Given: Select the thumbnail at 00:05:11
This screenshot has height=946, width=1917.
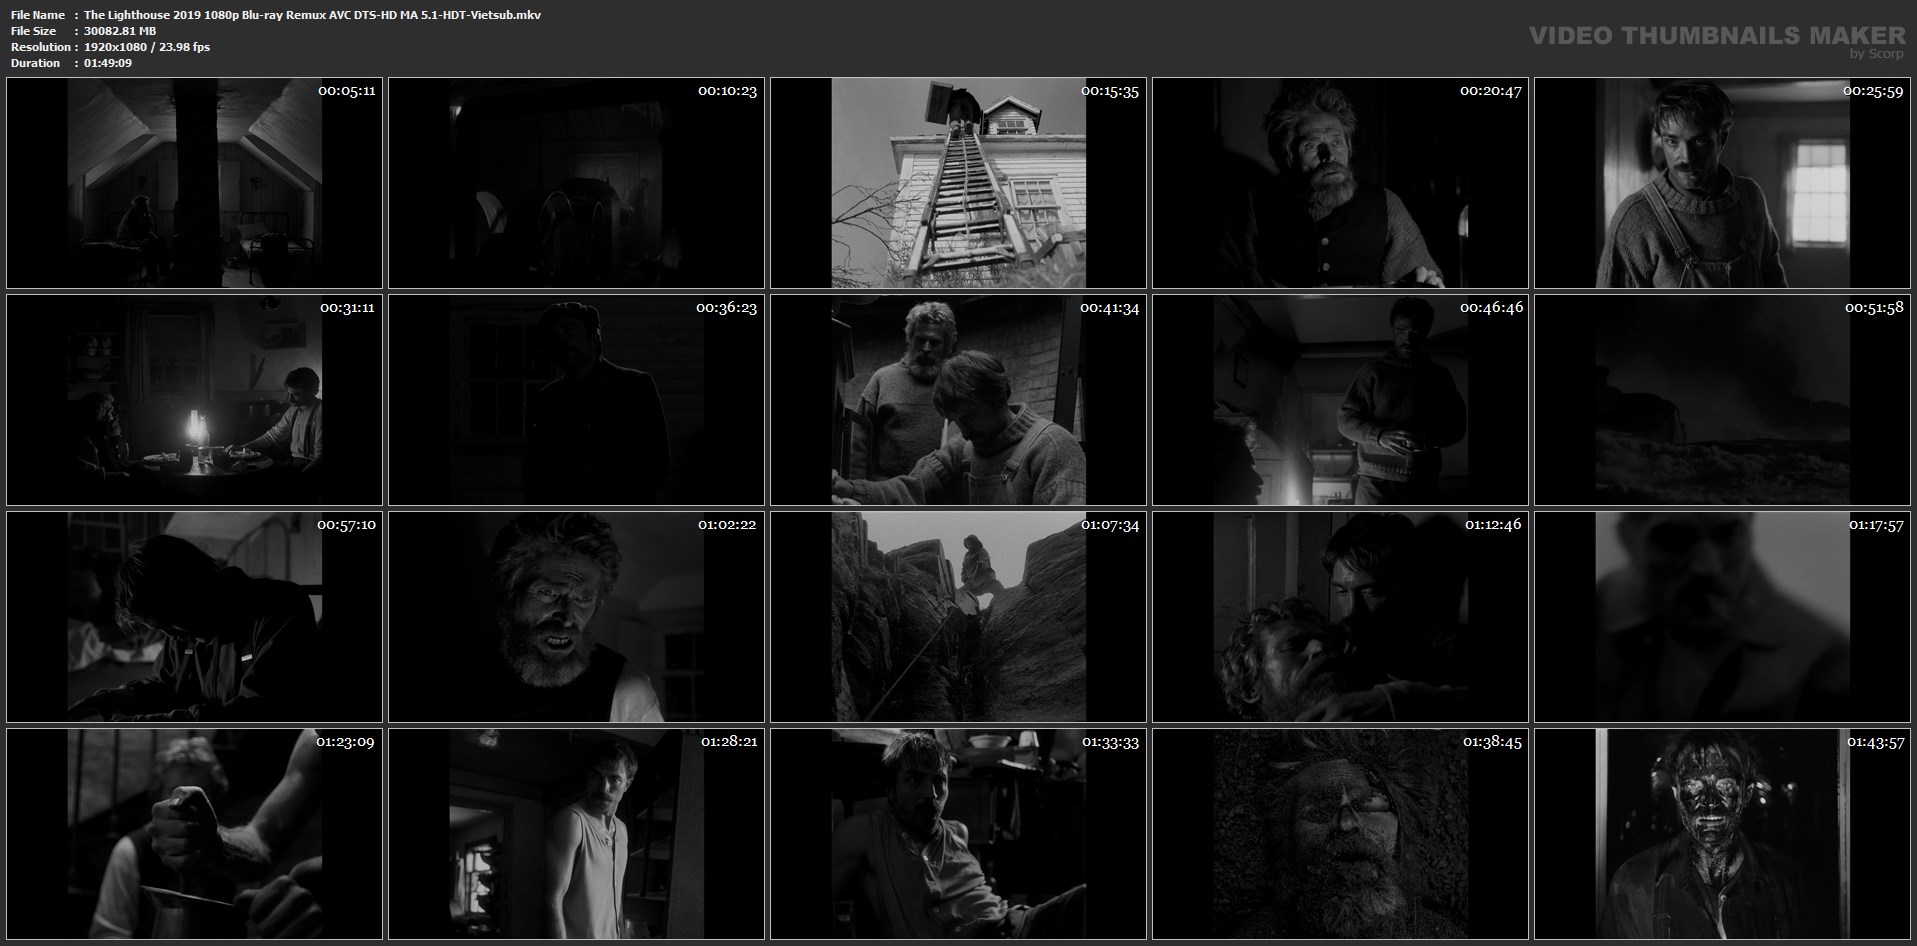Looking at the screenshot, I should 194,183.
